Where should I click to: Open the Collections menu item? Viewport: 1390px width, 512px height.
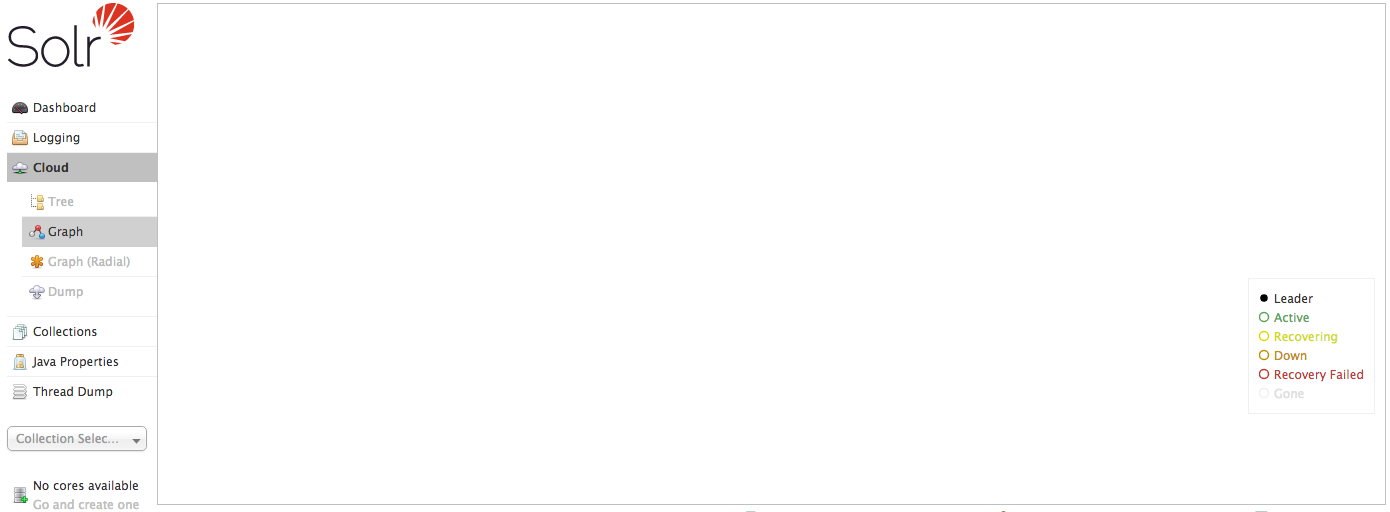[x=65, y=332]
